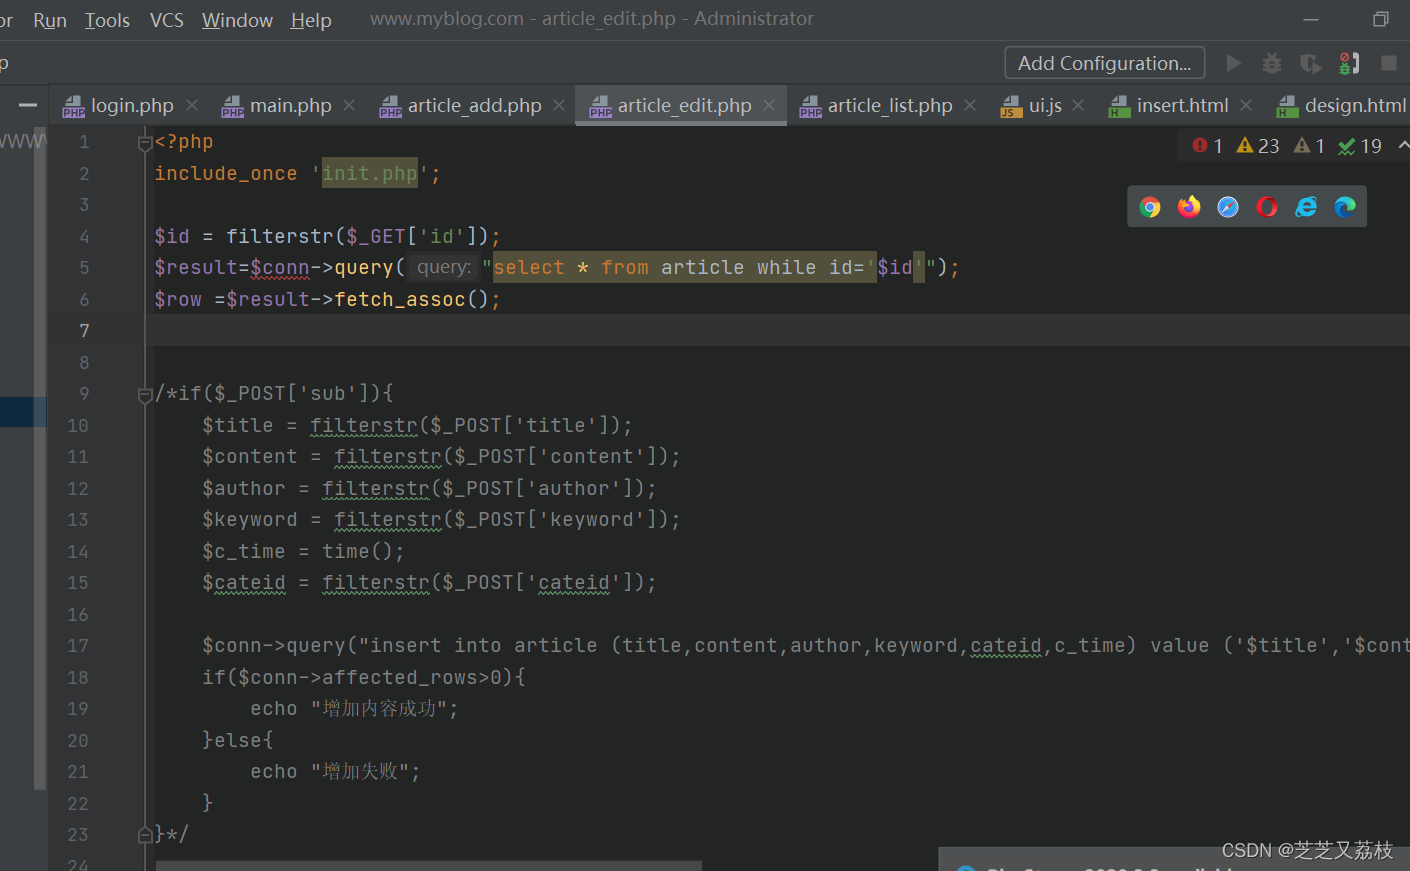The height and width of the screenshot is (871, 1410).
Task: Open the Tools menu
Action: [107, 20]
